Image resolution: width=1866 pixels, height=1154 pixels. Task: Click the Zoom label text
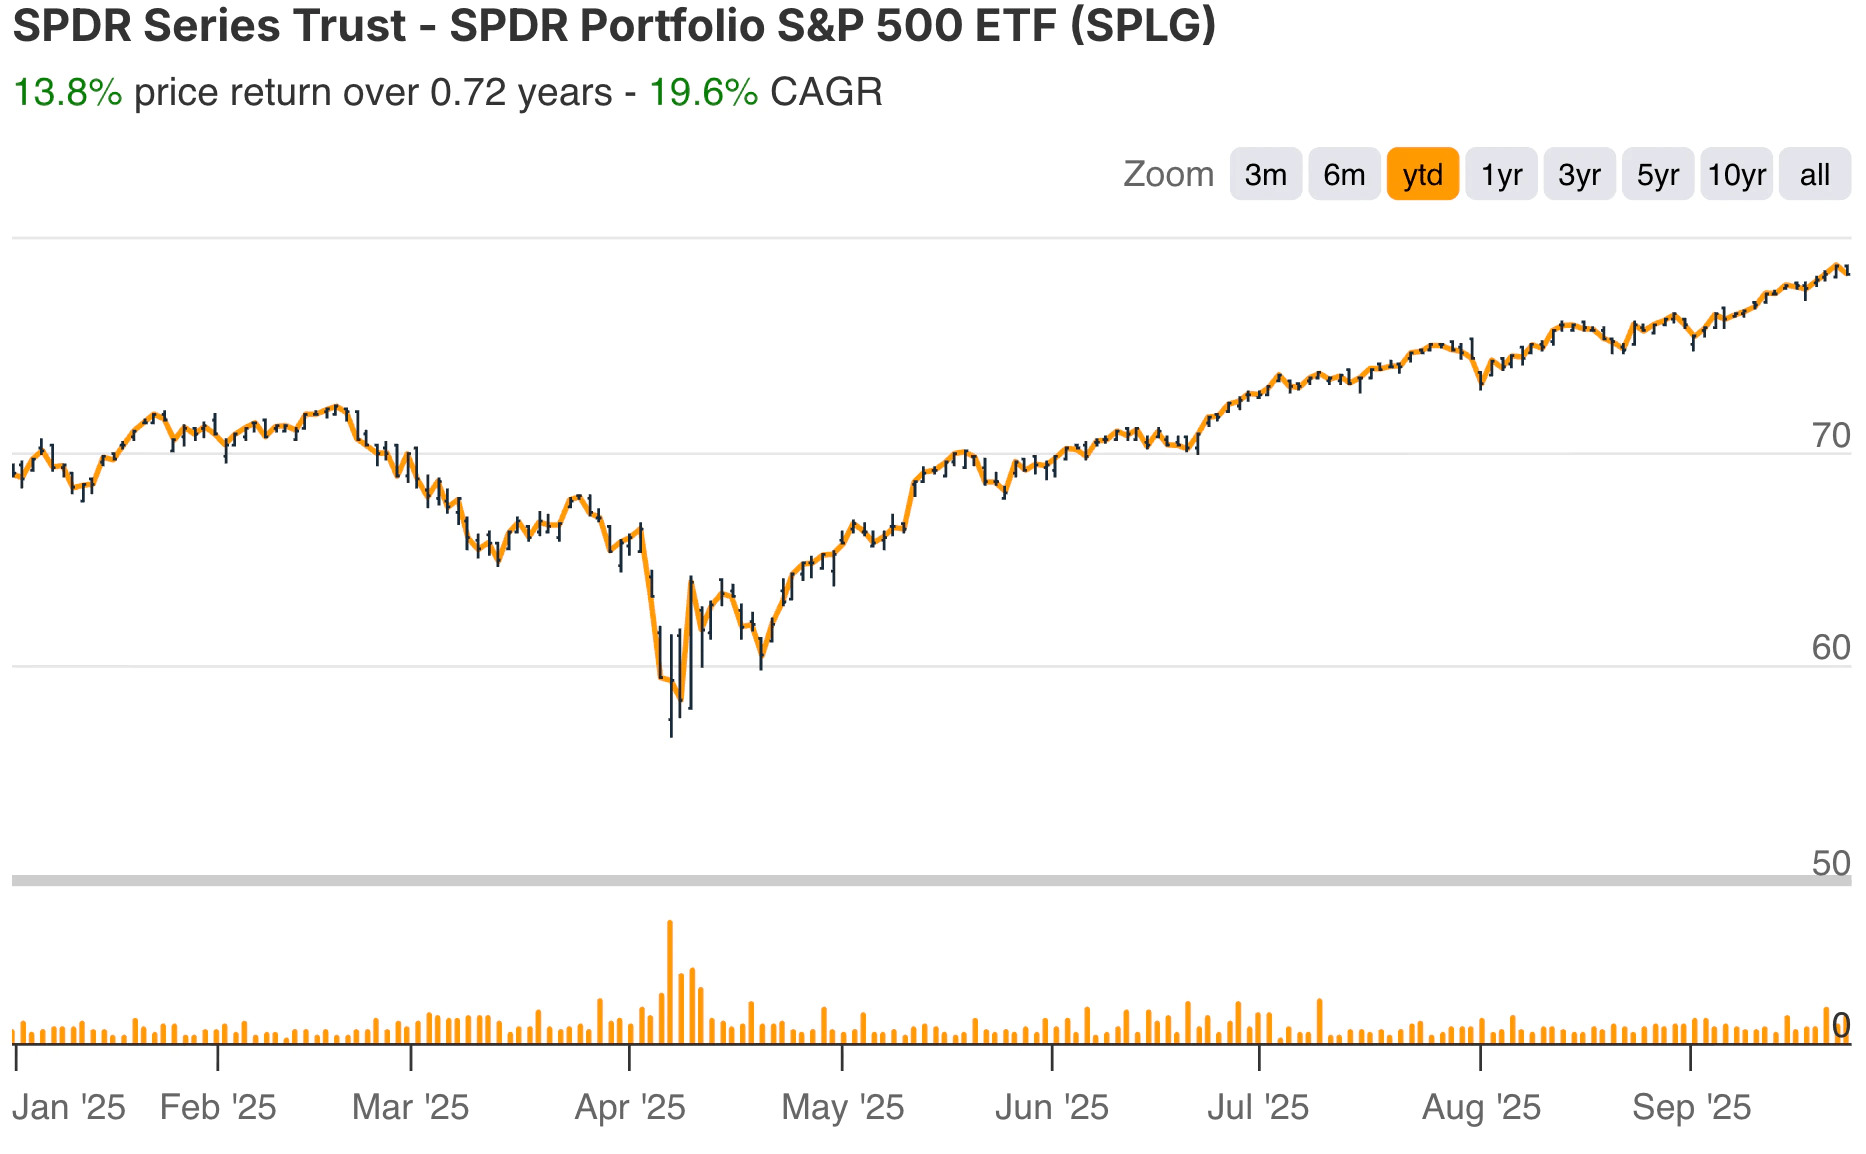tap(1168, 173)
